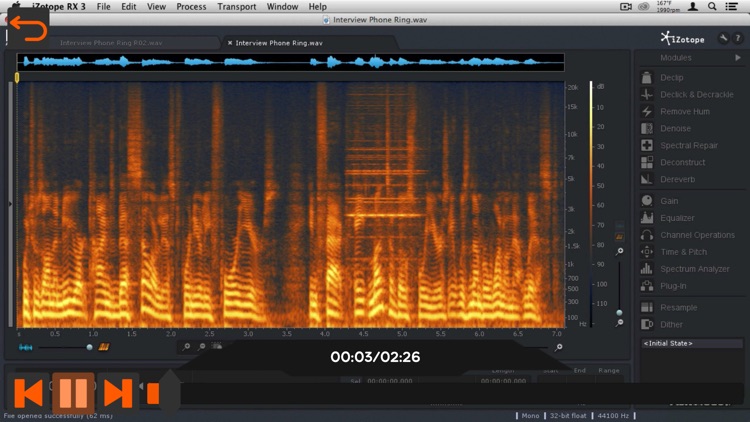Click zoom to selection icon

pyautogui.click(x=217, y=346)
